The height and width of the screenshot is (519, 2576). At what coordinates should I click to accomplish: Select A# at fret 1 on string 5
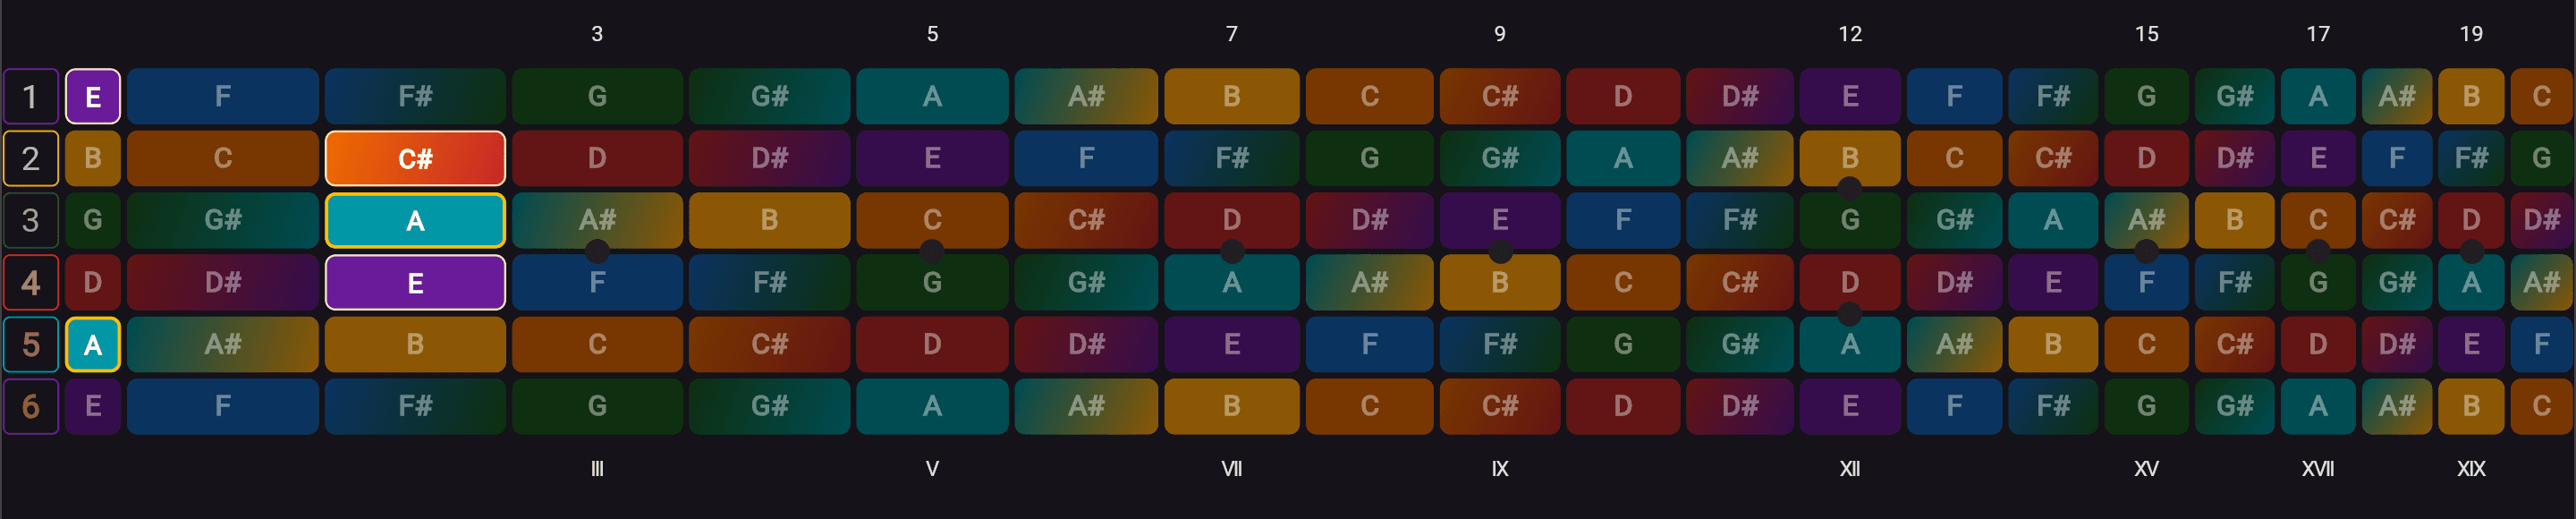click(223, 345)
